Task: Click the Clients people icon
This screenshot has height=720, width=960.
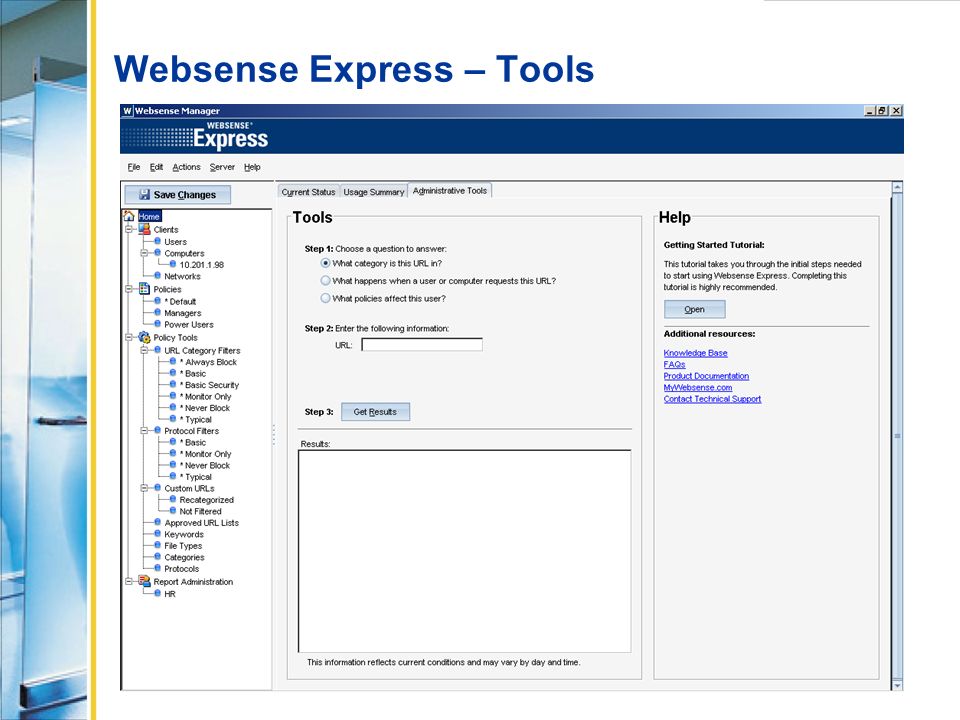Action: click(144, 229)
